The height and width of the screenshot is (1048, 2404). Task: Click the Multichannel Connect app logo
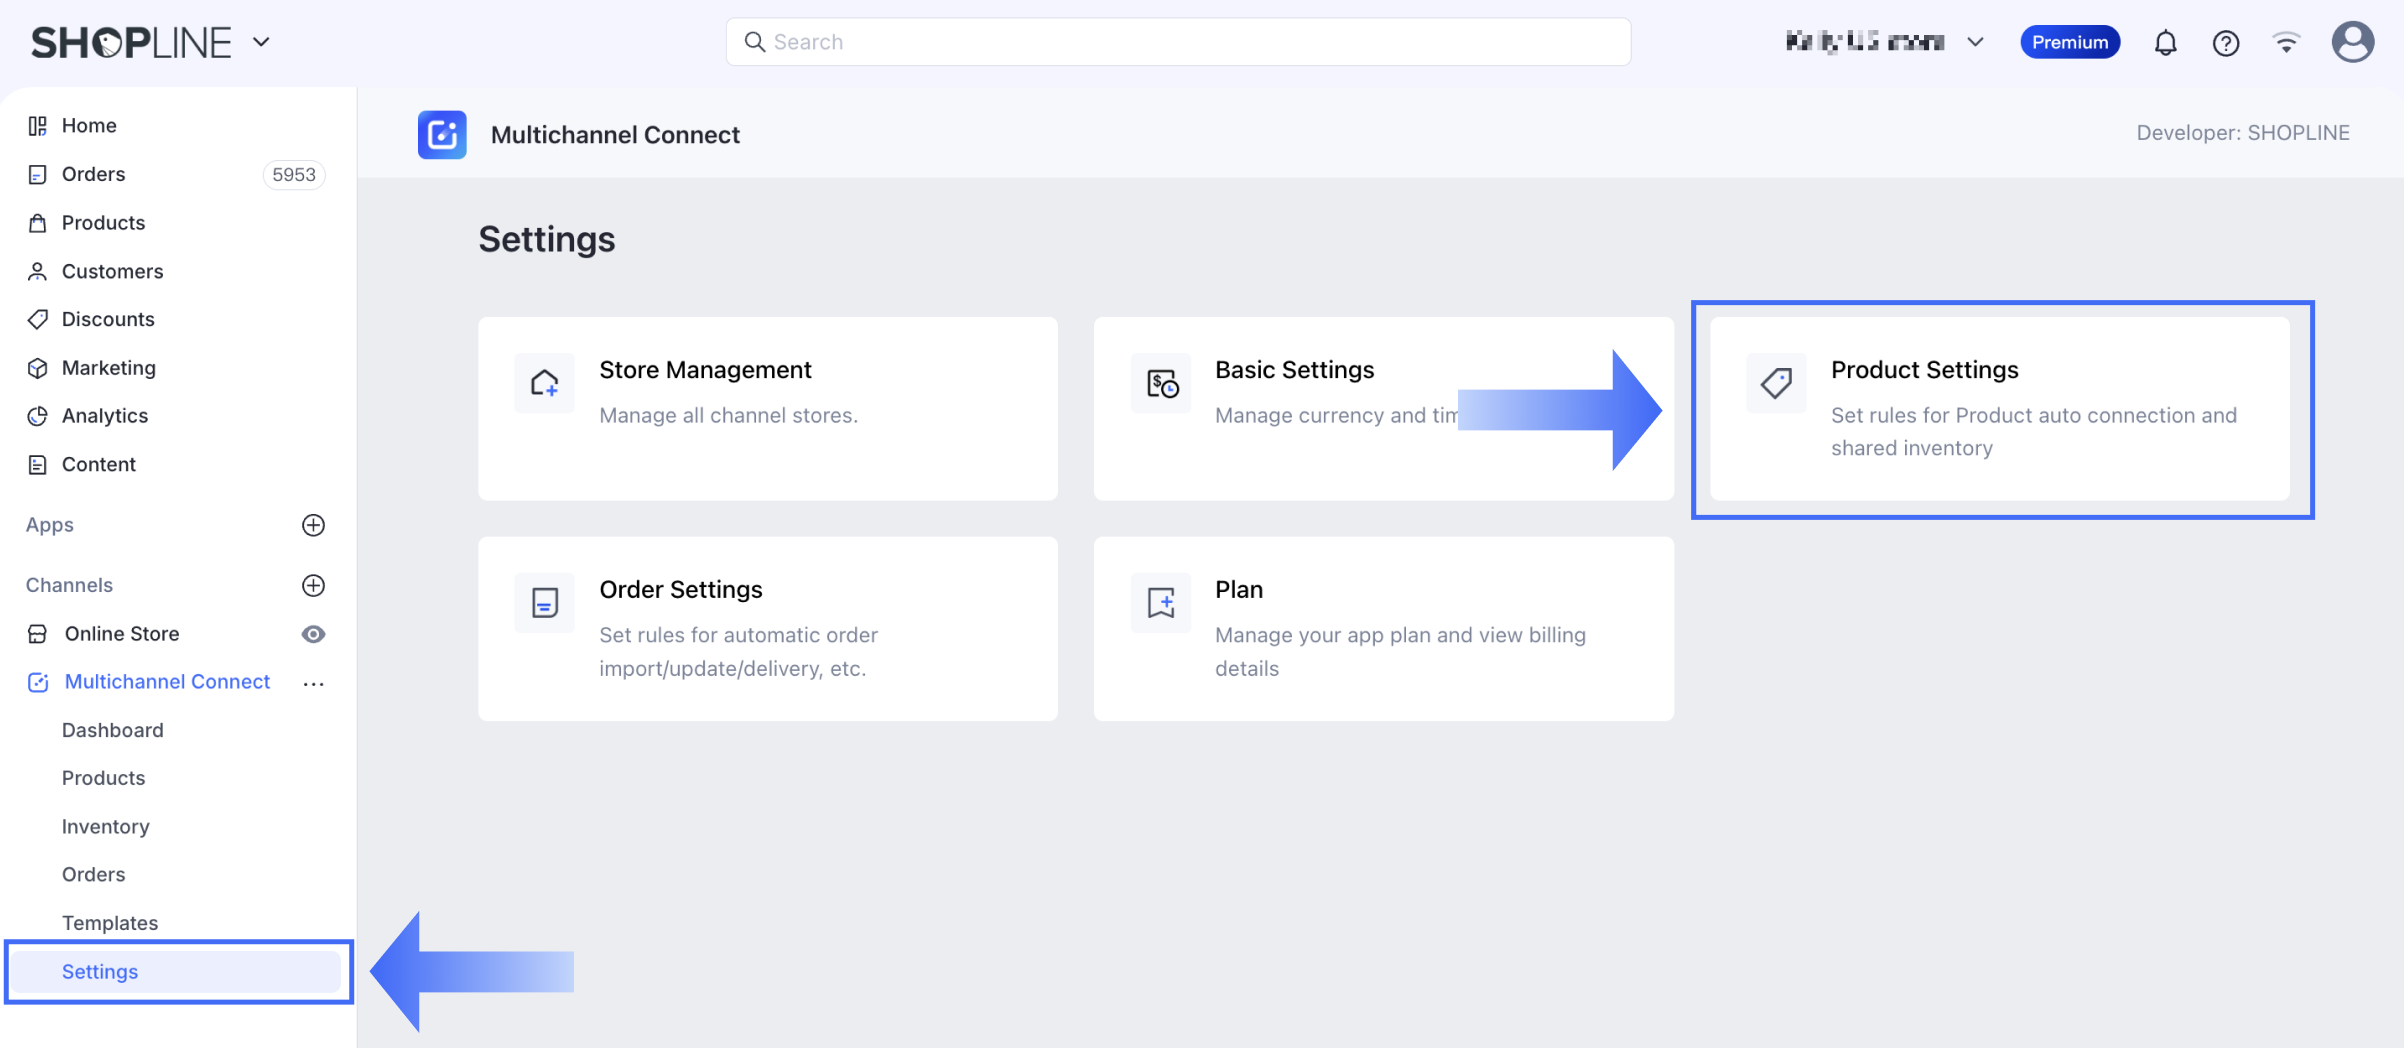[442, 135]
